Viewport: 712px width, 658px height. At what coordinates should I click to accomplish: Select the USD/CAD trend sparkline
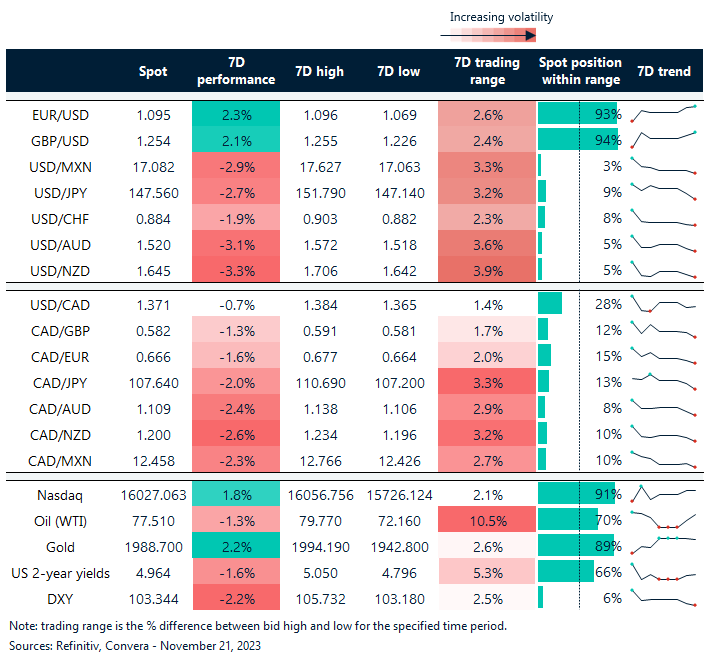click(663, 304)
